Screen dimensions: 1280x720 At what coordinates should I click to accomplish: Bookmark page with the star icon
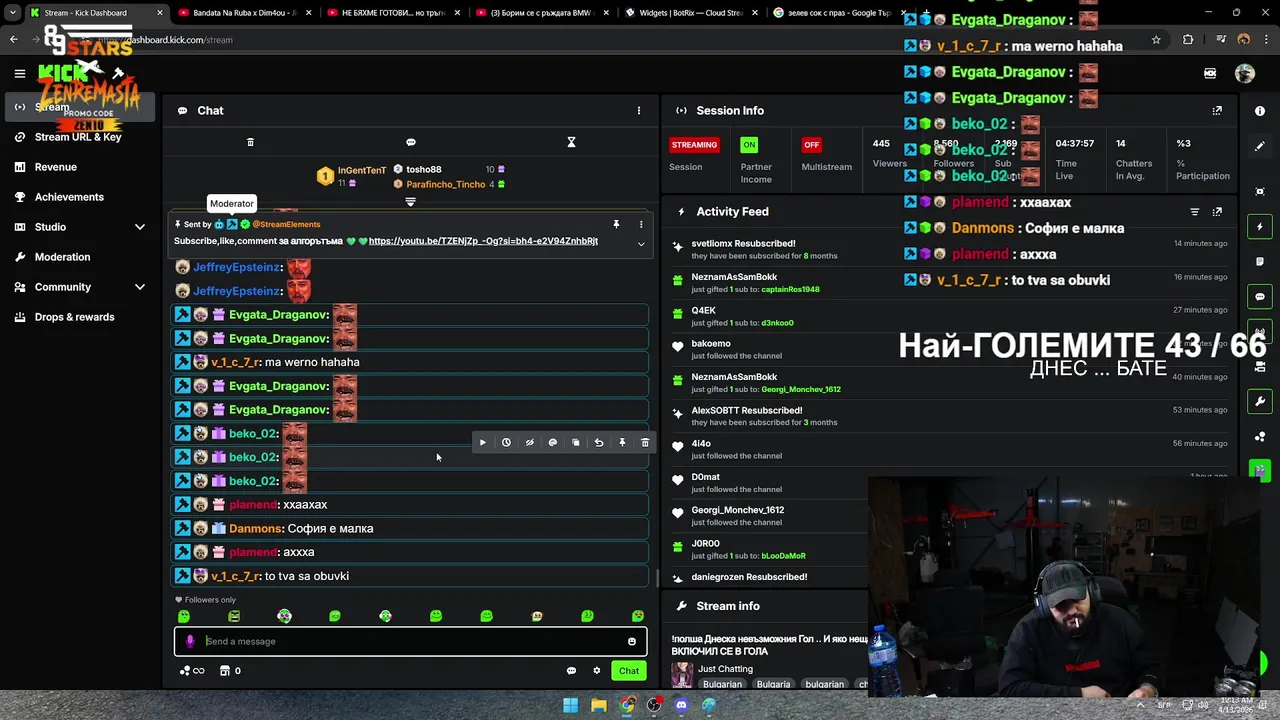point(1156,39)
